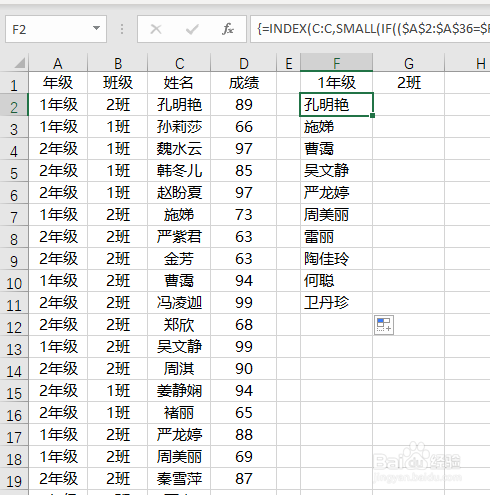The height and width of the screenshot is (495, 490).
Task: Click the 成绩 header cell
Action: tap(244, 83)
